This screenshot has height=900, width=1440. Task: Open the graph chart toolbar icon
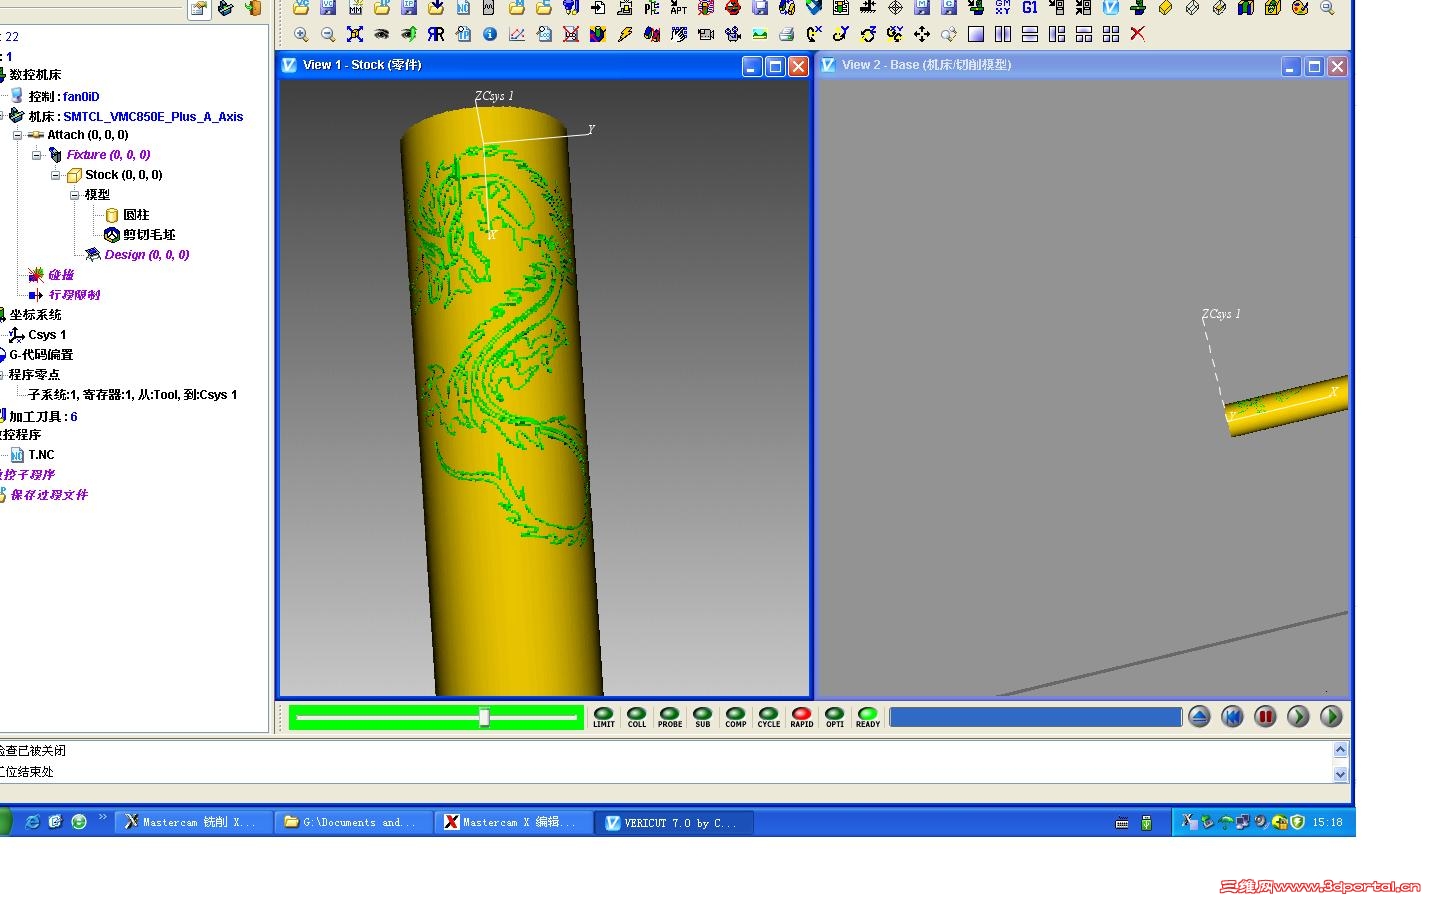[x=517, y=34]
